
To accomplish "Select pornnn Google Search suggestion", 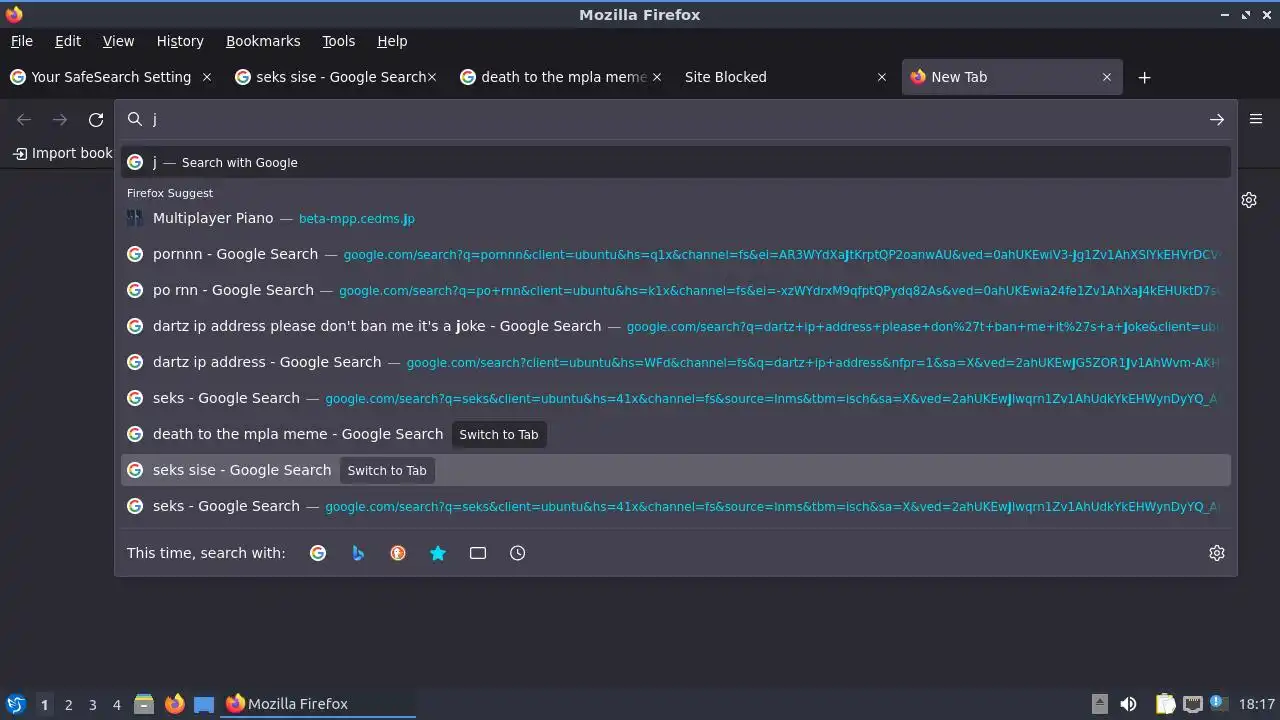I will (x=676, y=254).
